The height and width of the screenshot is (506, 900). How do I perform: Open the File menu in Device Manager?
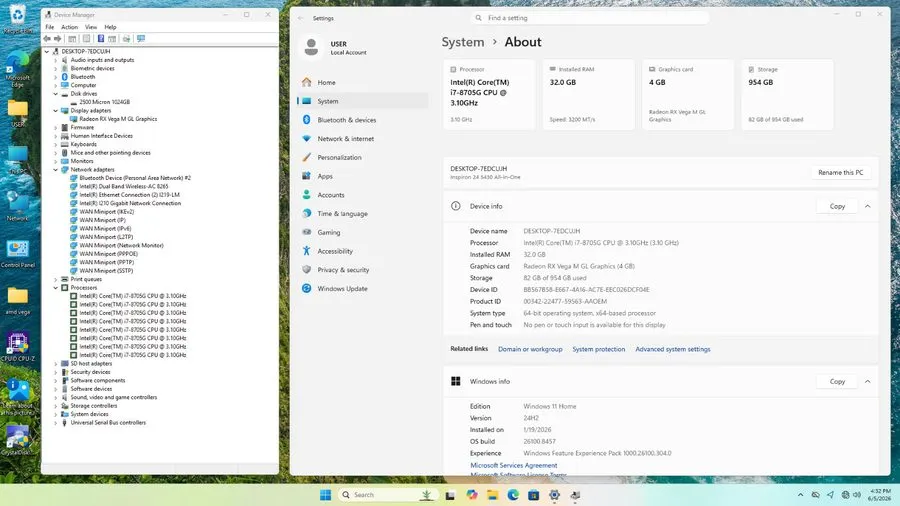tap(50, 27)
